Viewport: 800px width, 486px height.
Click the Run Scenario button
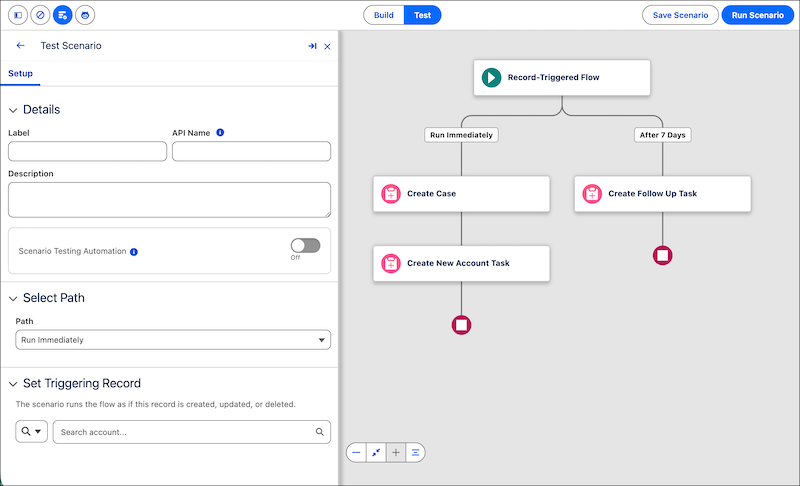pos(758,15)
